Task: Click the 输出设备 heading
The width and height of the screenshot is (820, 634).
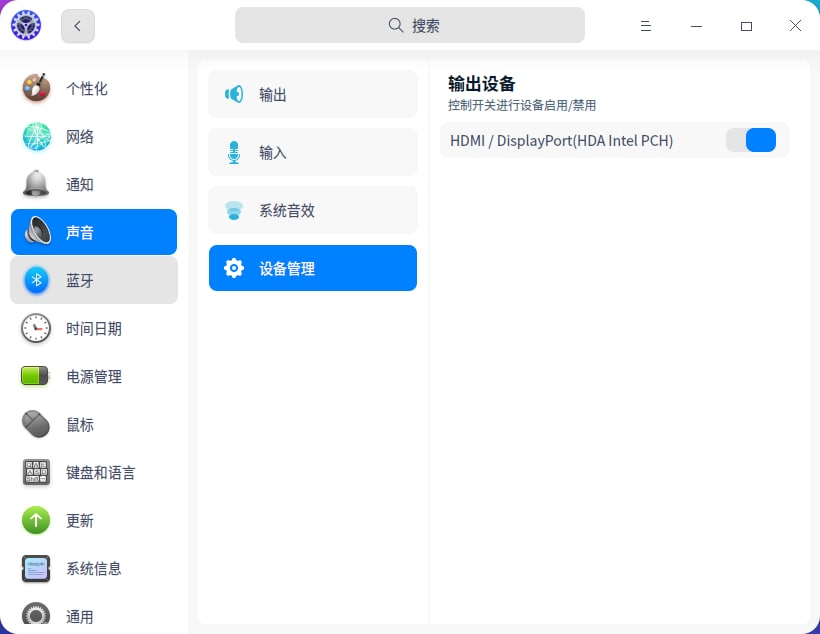Action: coord(481,84)
